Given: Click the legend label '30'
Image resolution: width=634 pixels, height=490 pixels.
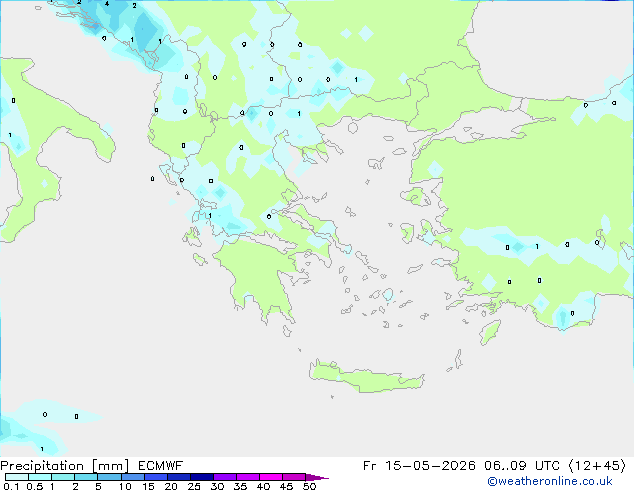Looking at the screenshot, I should click(x=217, y=486).
